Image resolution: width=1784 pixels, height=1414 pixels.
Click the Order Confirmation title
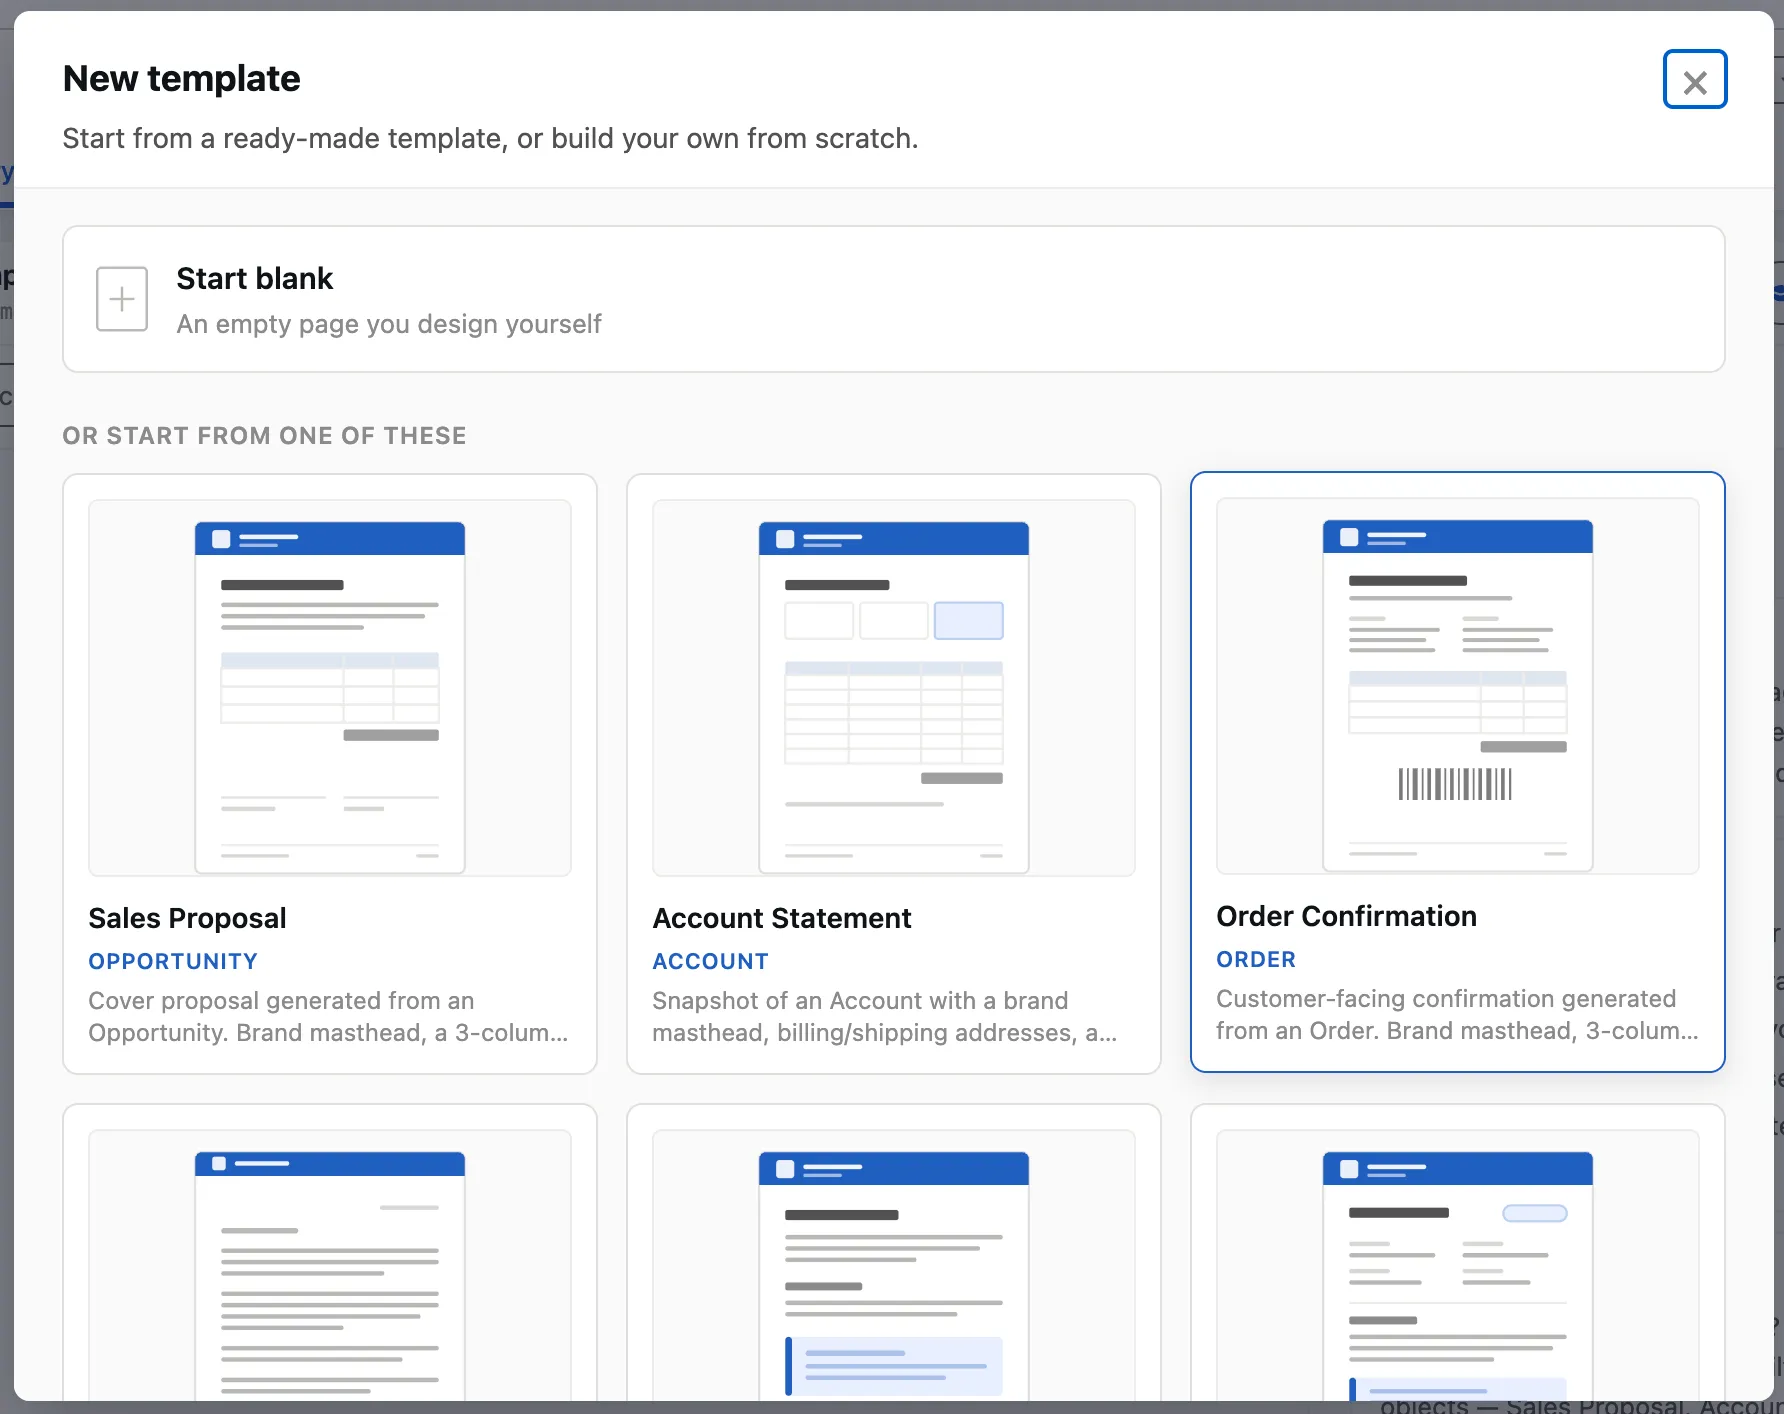(x=1346, y=916)
